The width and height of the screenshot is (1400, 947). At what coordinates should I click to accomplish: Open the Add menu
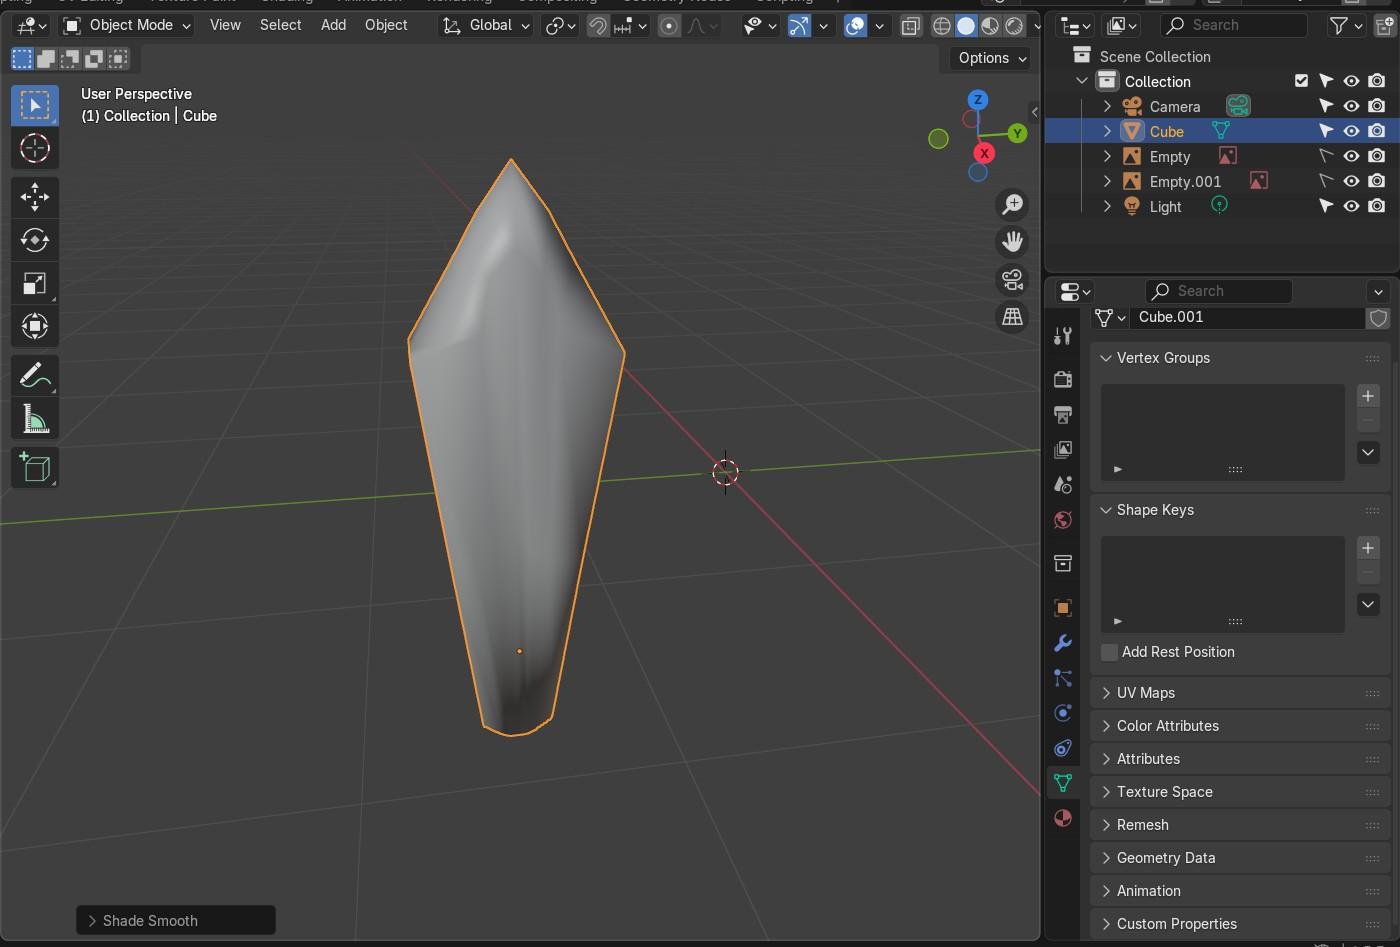[x=333, y=25]
